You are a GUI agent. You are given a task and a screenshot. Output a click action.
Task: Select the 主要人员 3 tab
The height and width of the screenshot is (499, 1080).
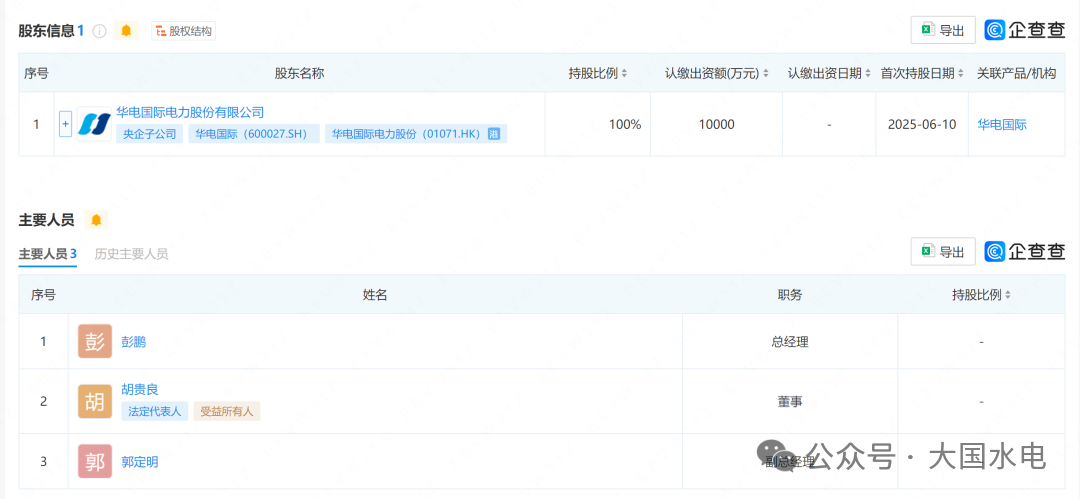click(47, 254)
